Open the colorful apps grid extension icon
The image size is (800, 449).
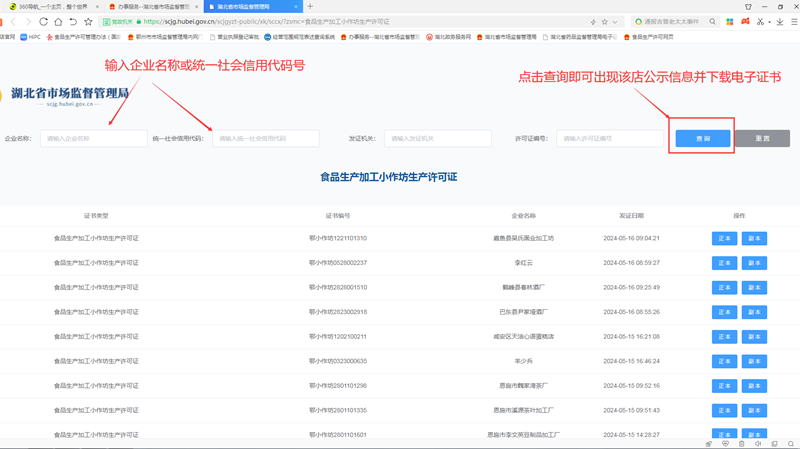(x=730, y=21)
